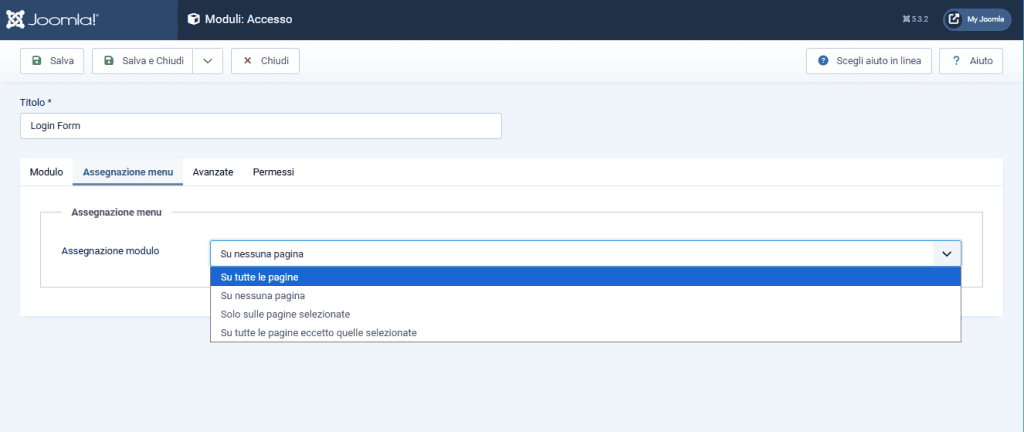Expand the arrow next to Salva e Chiudi
This screenshot has height=432, width=1024.
coord(207,61)
